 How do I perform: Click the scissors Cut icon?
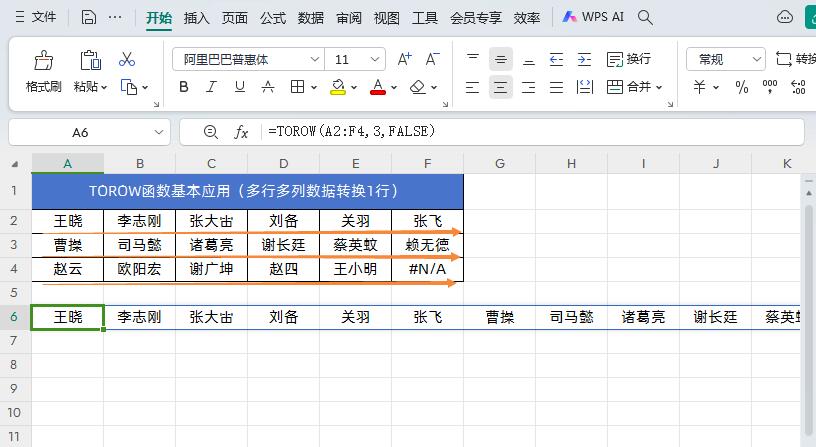pos(127,60)
